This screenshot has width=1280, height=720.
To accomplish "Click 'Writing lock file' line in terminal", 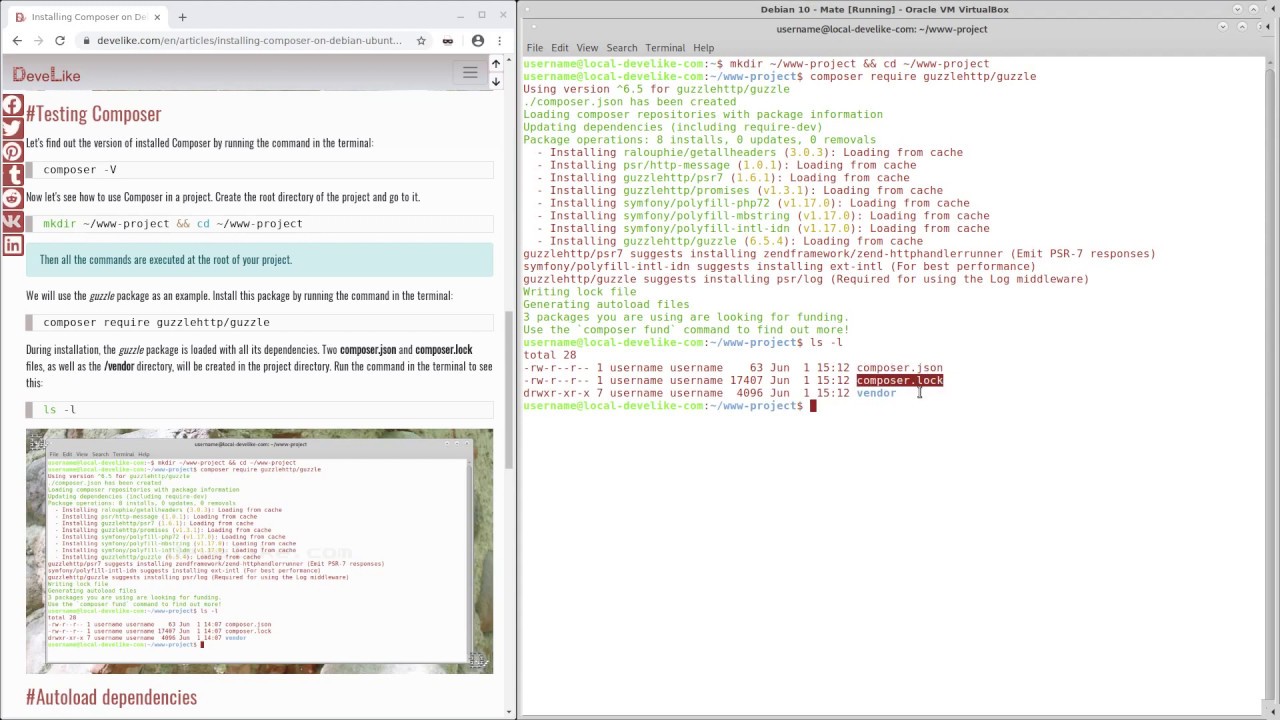I will [580, 292].
